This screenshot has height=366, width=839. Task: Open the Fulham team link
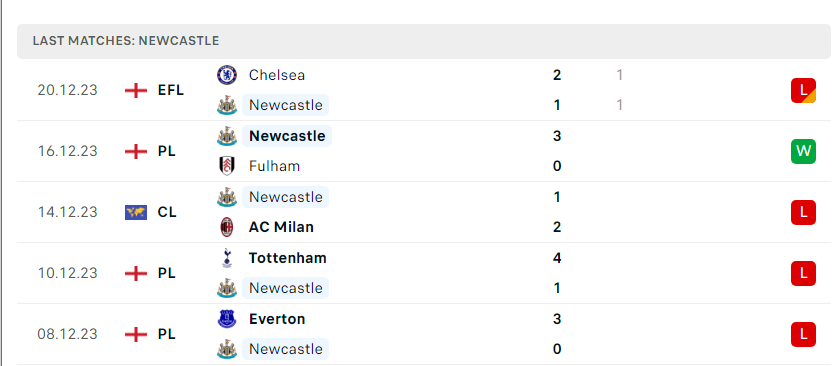274,166
